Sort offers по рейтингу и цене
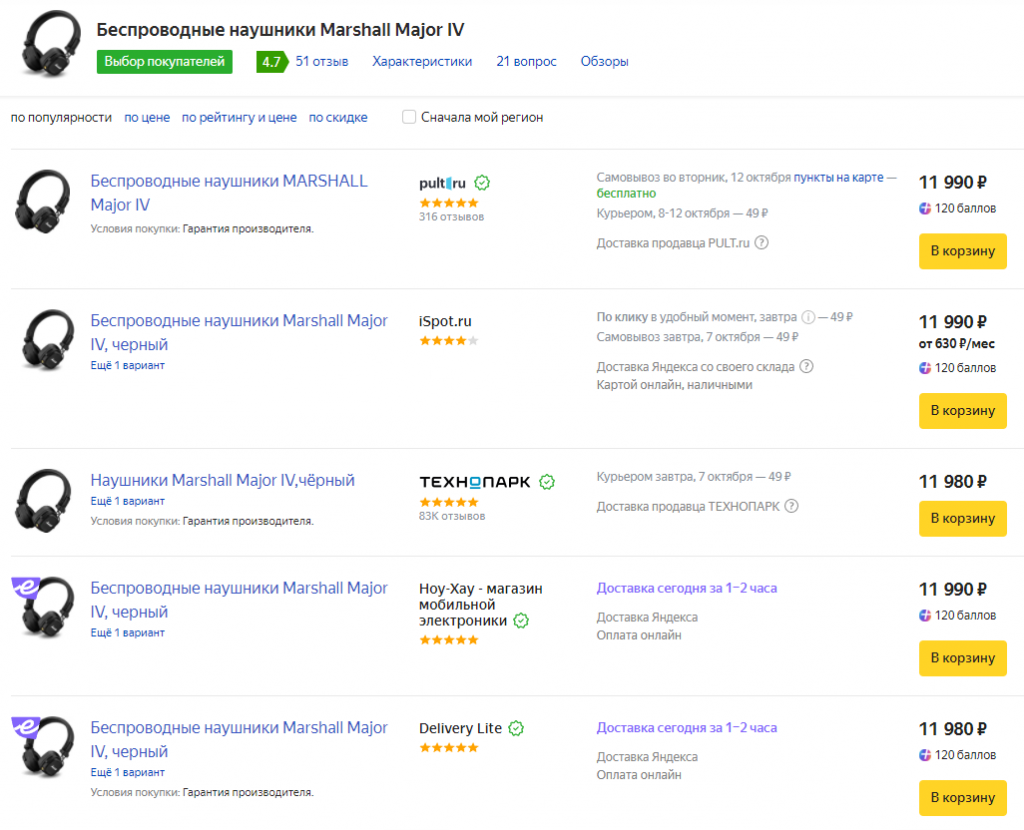The width and height of the screenshot is (1024, 830). pos(239,118)
